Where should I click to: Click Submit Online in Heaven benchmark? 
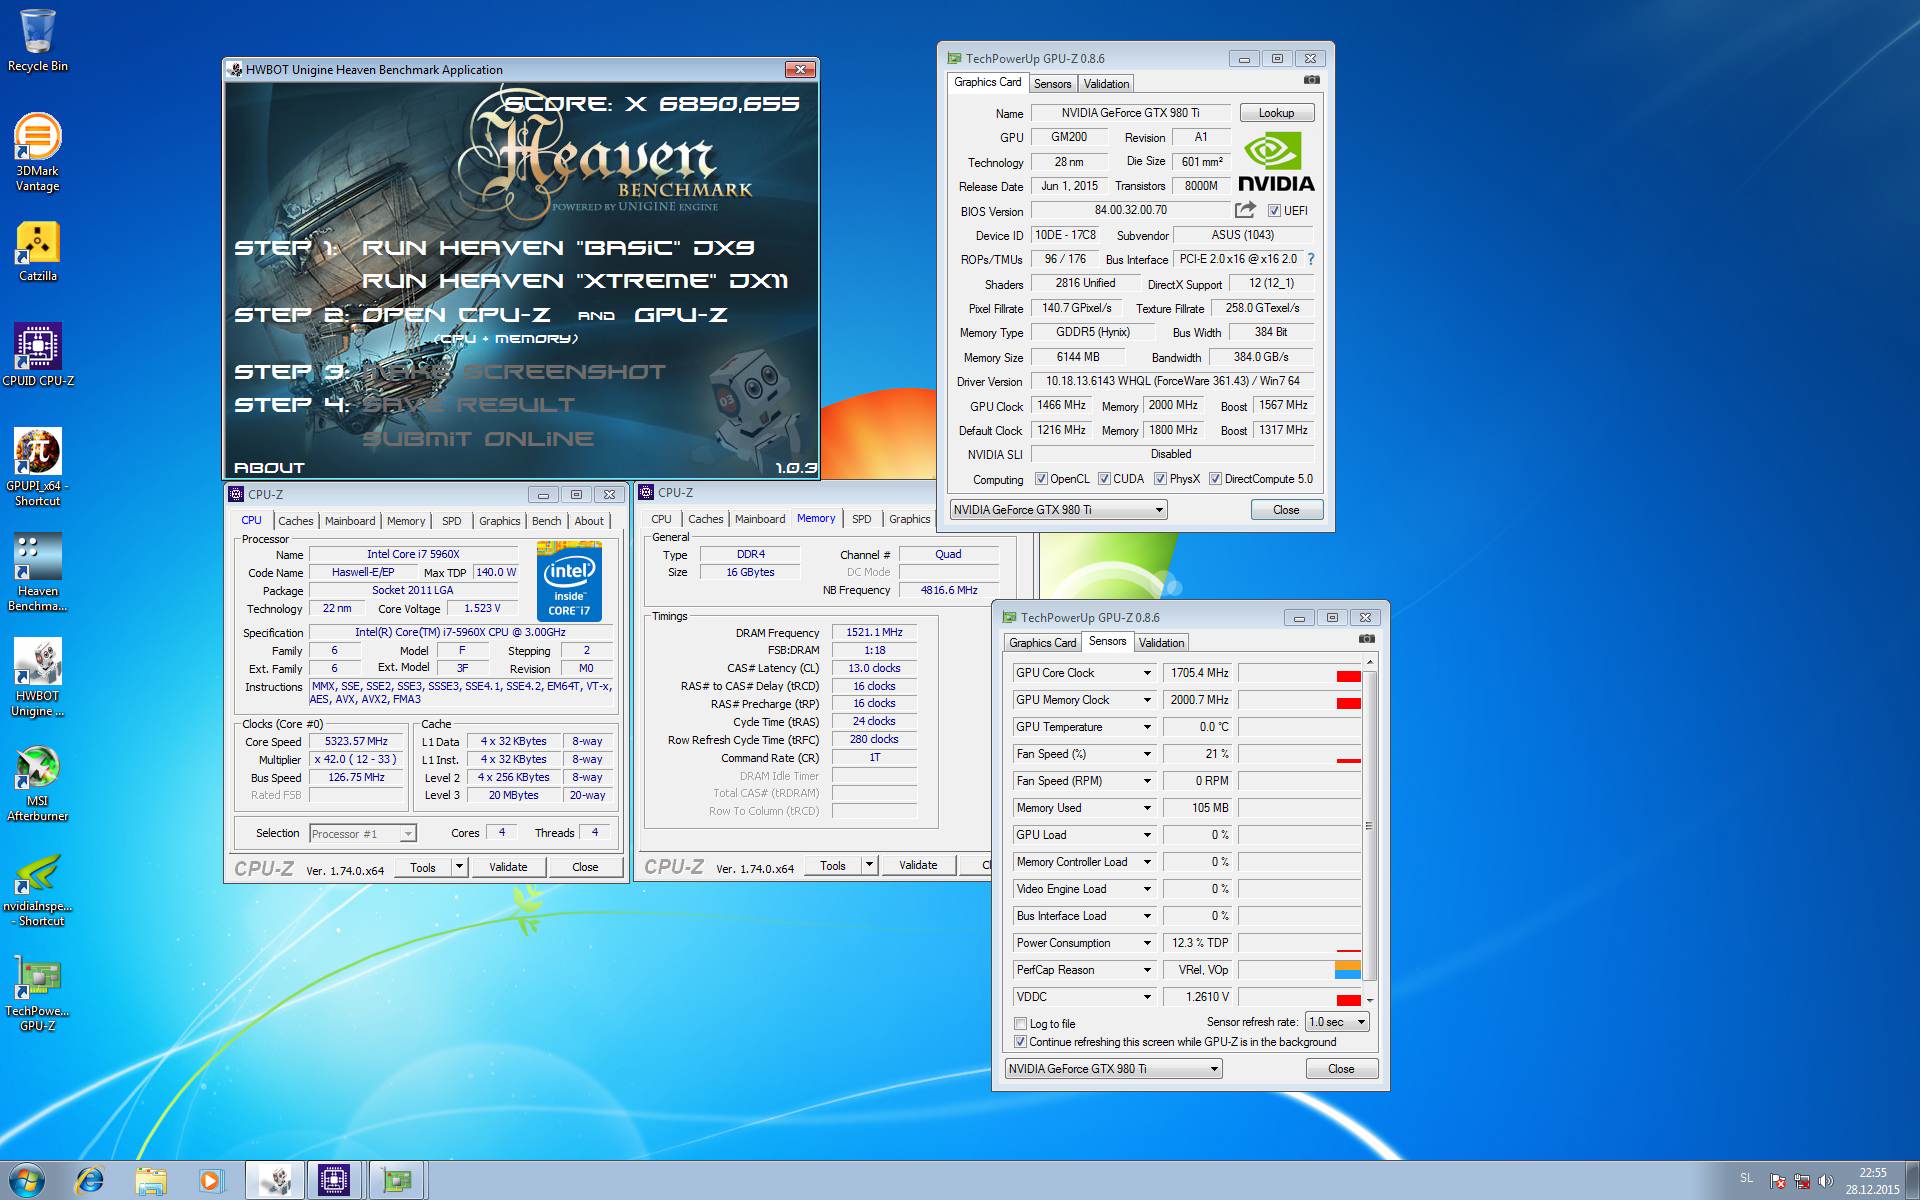click(x=478, y=439)
